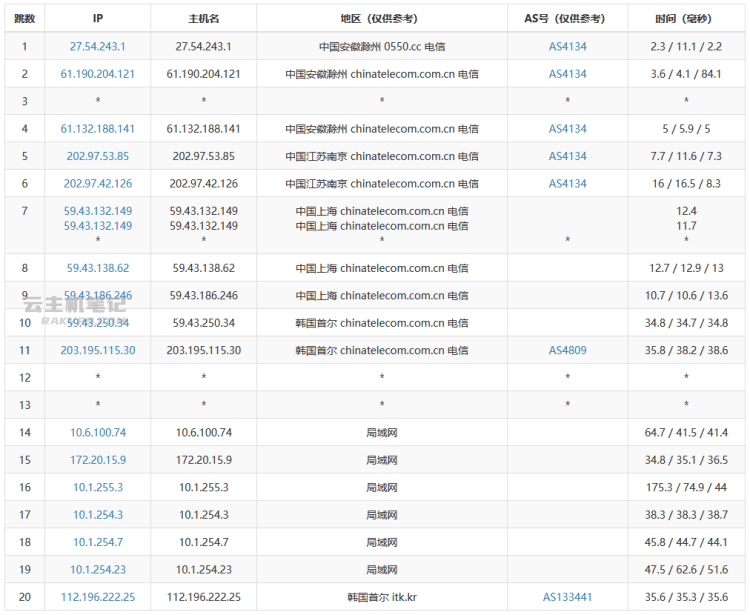Open IP link 202.97.53.85
Image resolution: width=750 pixels, height=615 pixels.
(x=98, y=156)
